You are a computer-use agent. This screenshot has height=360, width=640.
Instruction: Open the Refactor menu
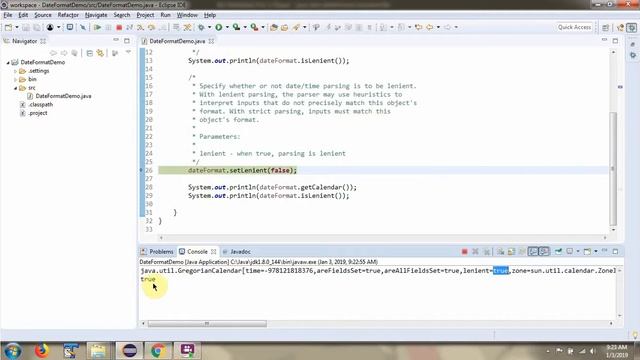[x=68, y=15]
